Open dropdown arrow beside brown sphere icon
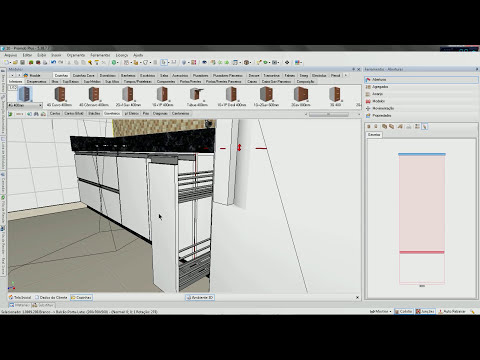Screen dimensions: 480x360 click(250, 63)
